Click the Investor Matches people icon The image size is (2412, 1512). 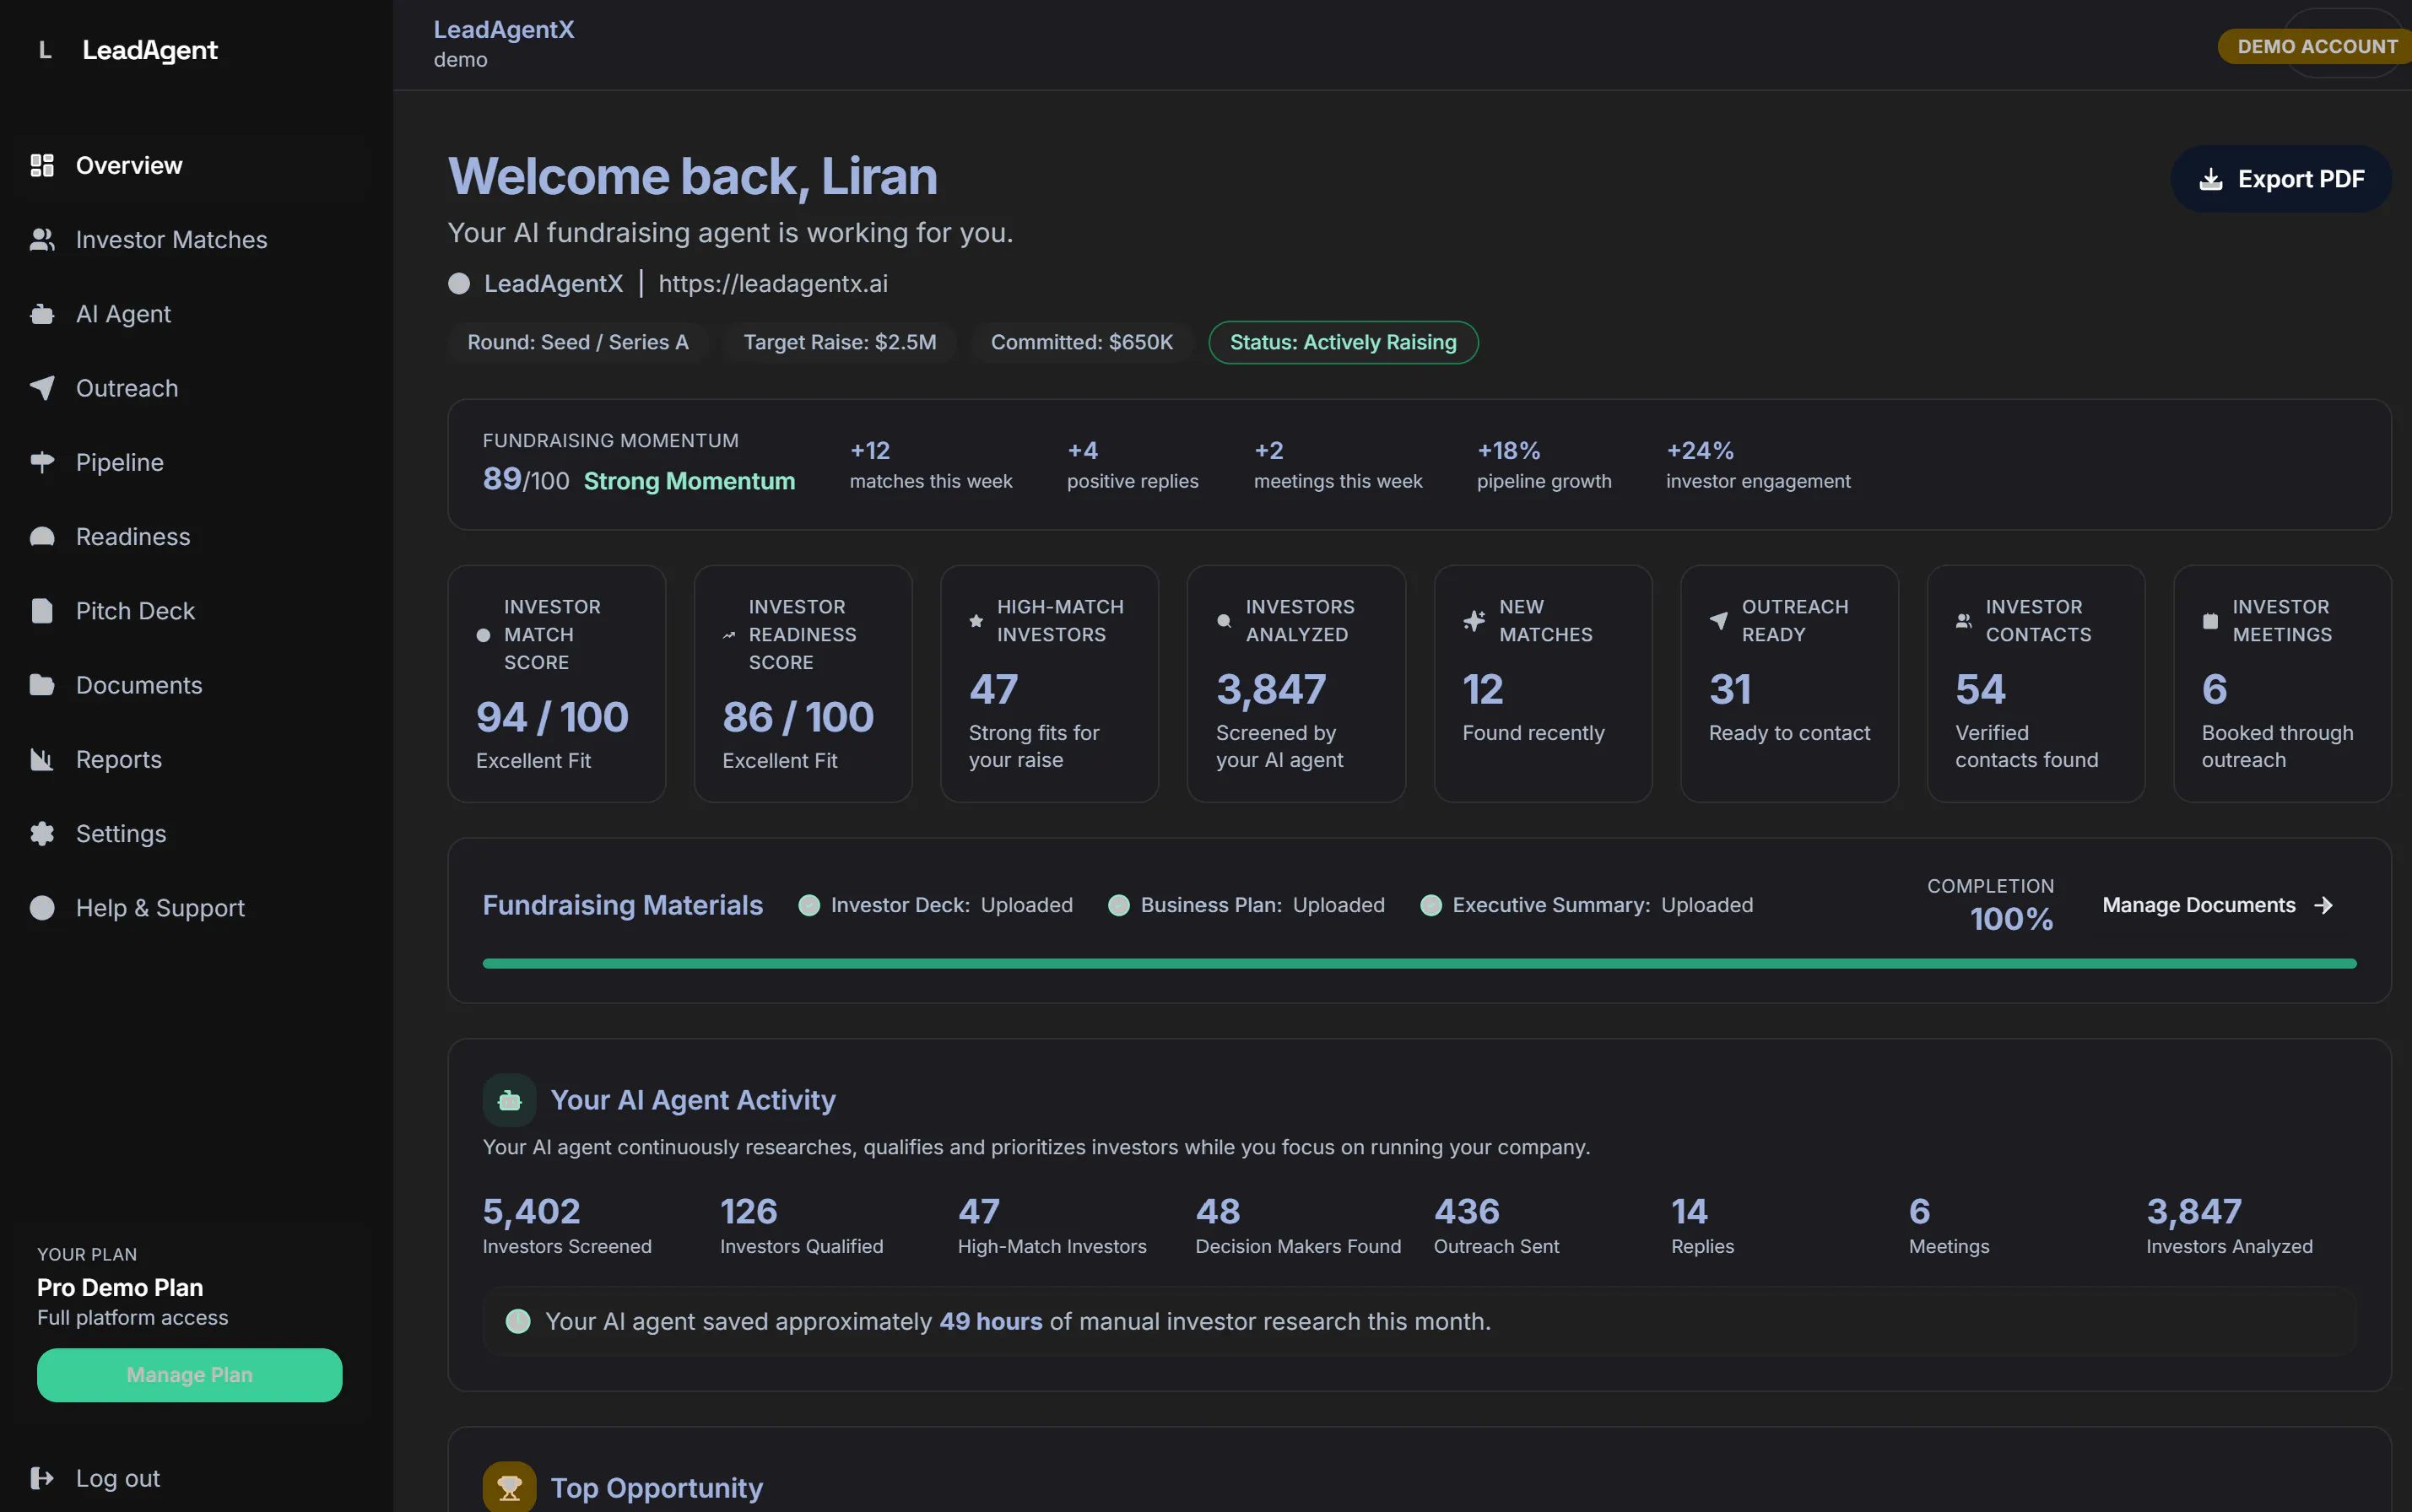point(42,240)
